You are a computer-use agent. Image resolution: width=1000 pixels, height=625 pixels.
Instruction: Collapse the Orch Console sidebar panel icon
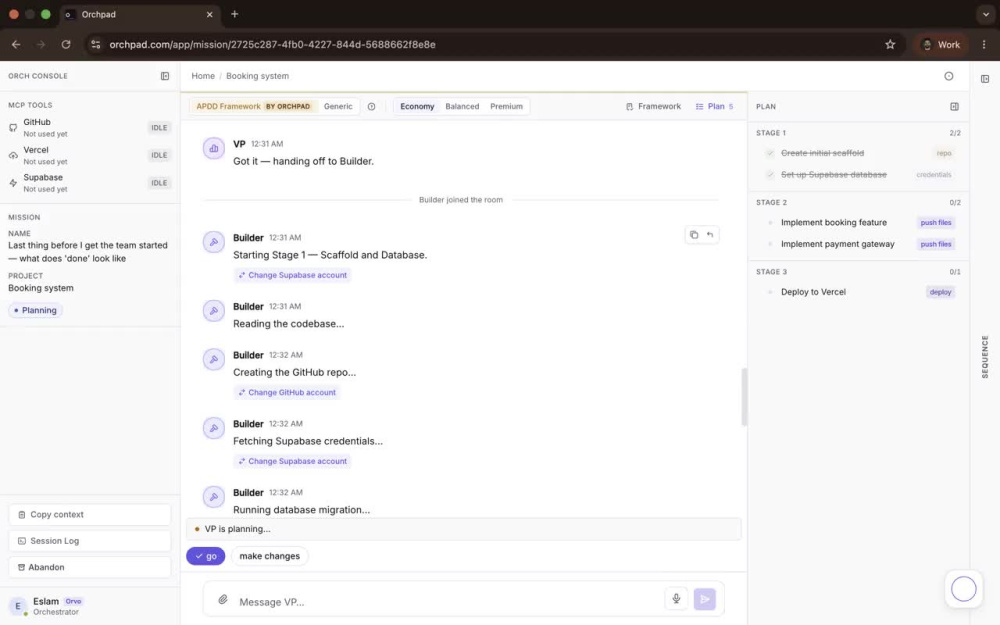click(165, 76)
